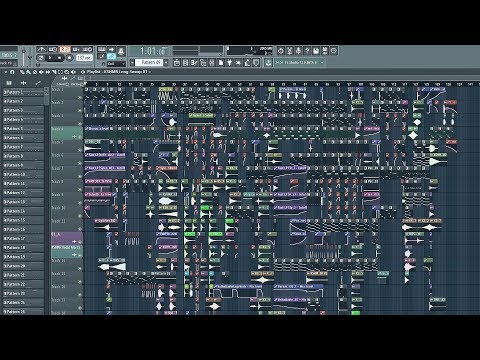Image resolution: width=480 pixels, height=360 pixels.
Task: Click the Save project icon
Action: (316, 51)
